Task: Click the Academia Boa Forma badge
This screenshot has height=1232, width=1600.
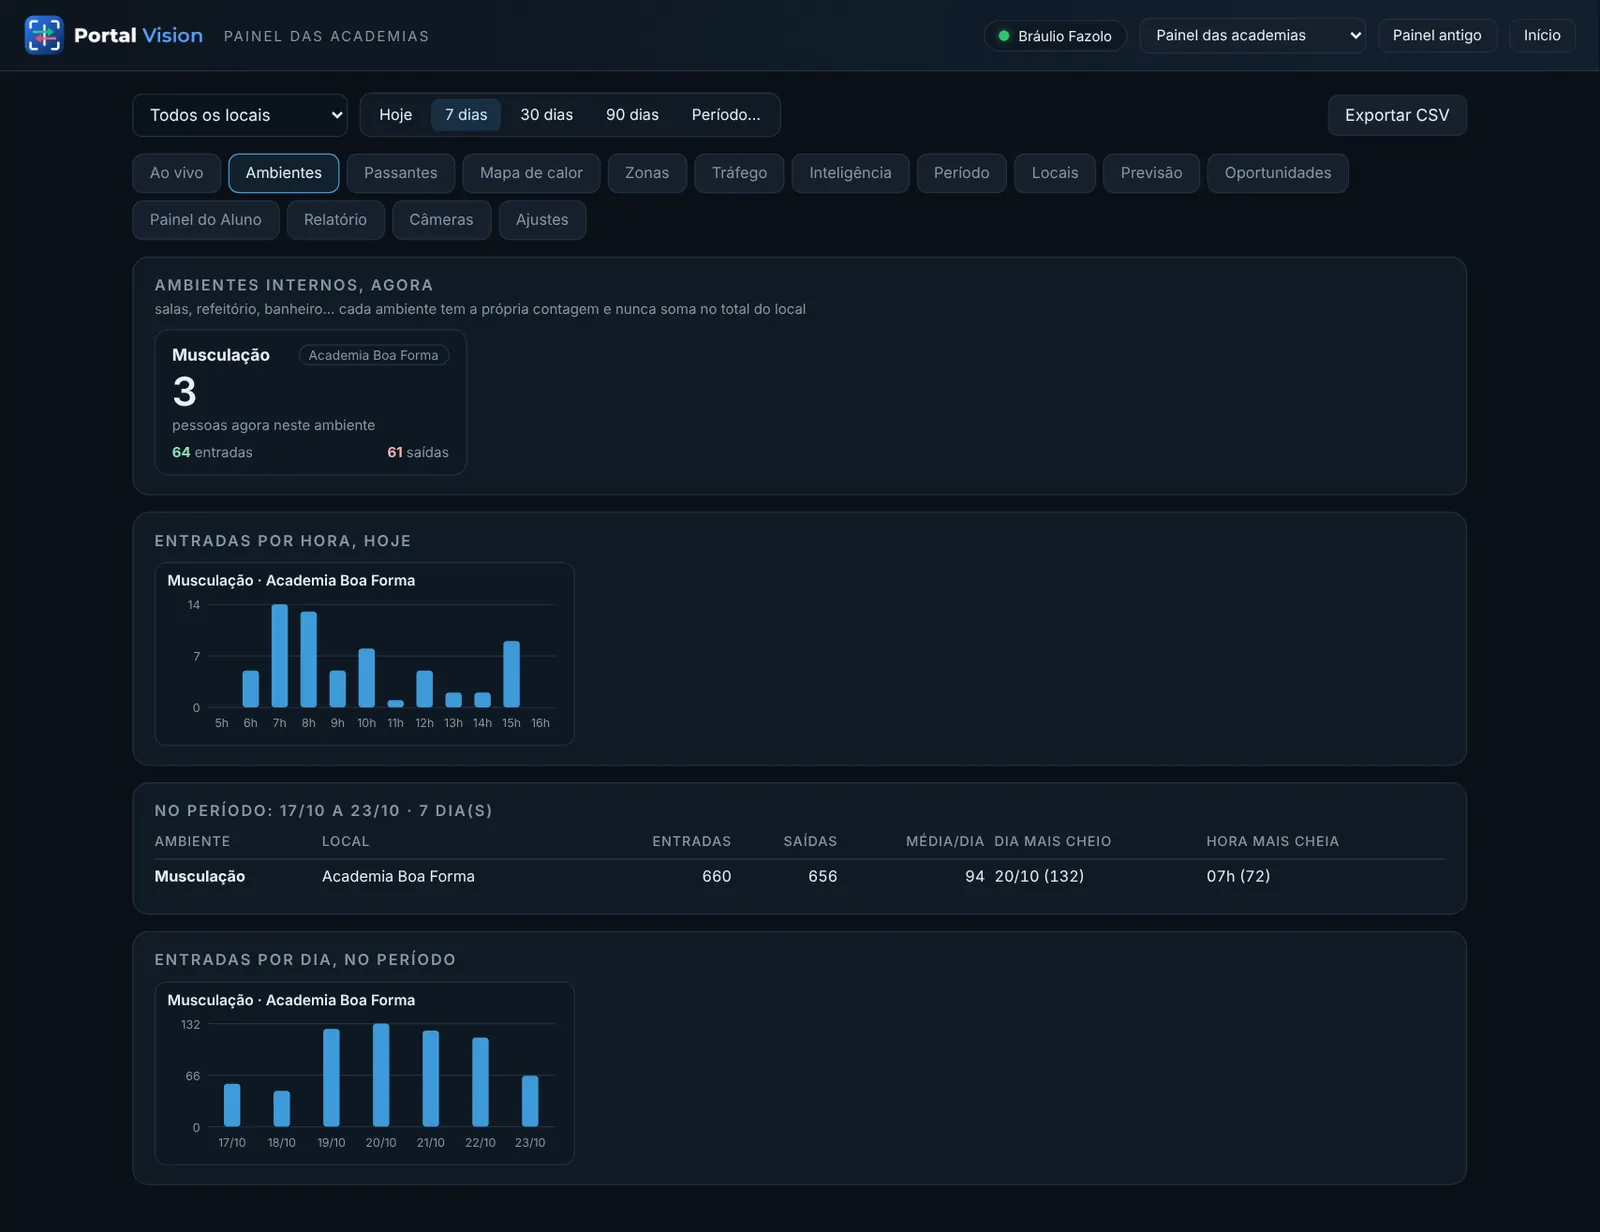Action: coord(373,355)
